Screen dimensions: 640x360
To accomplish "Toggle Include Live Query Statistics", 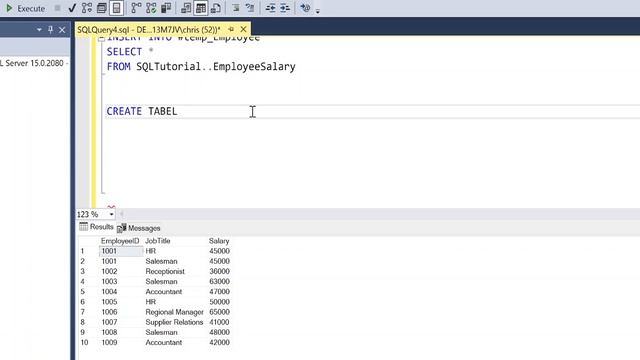I will pyautogui.click(x=151, y=8).
